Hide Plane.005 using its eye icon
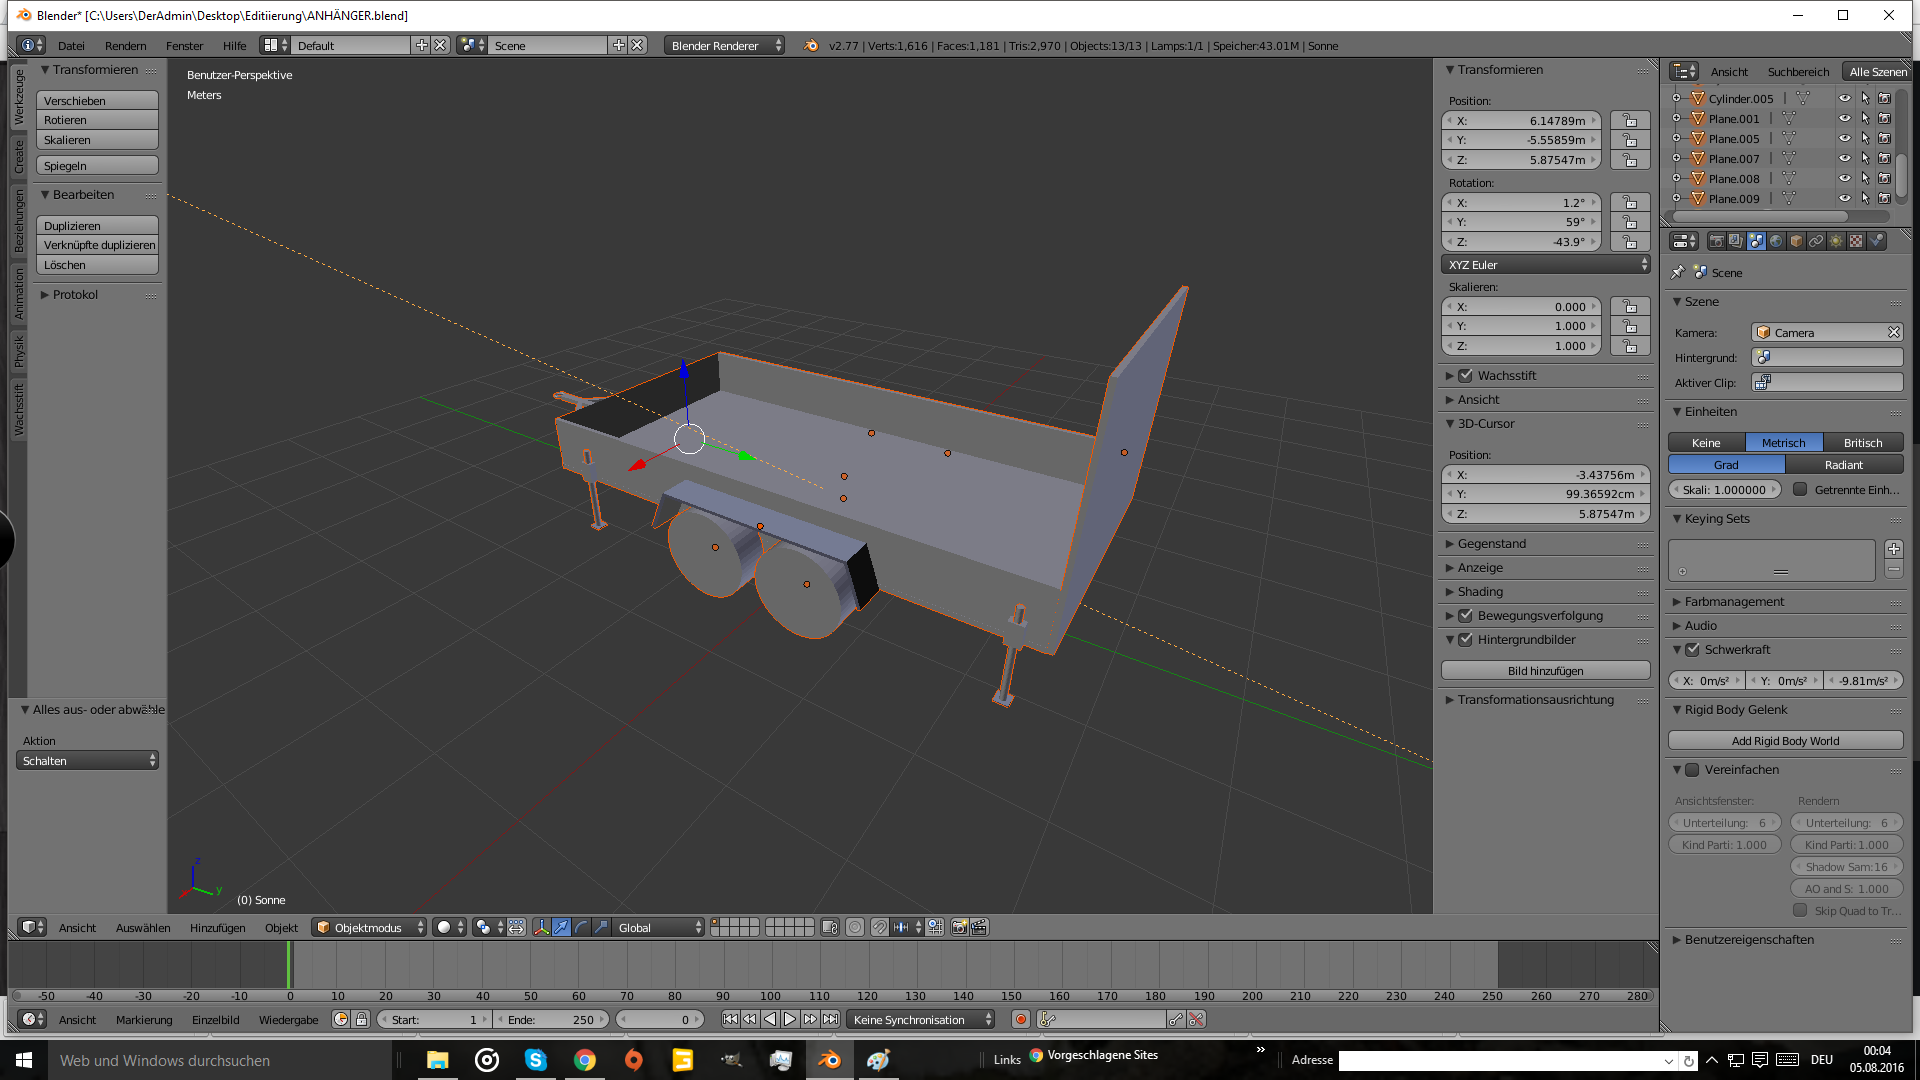1920x1080 pixels. pos(1844,138)
